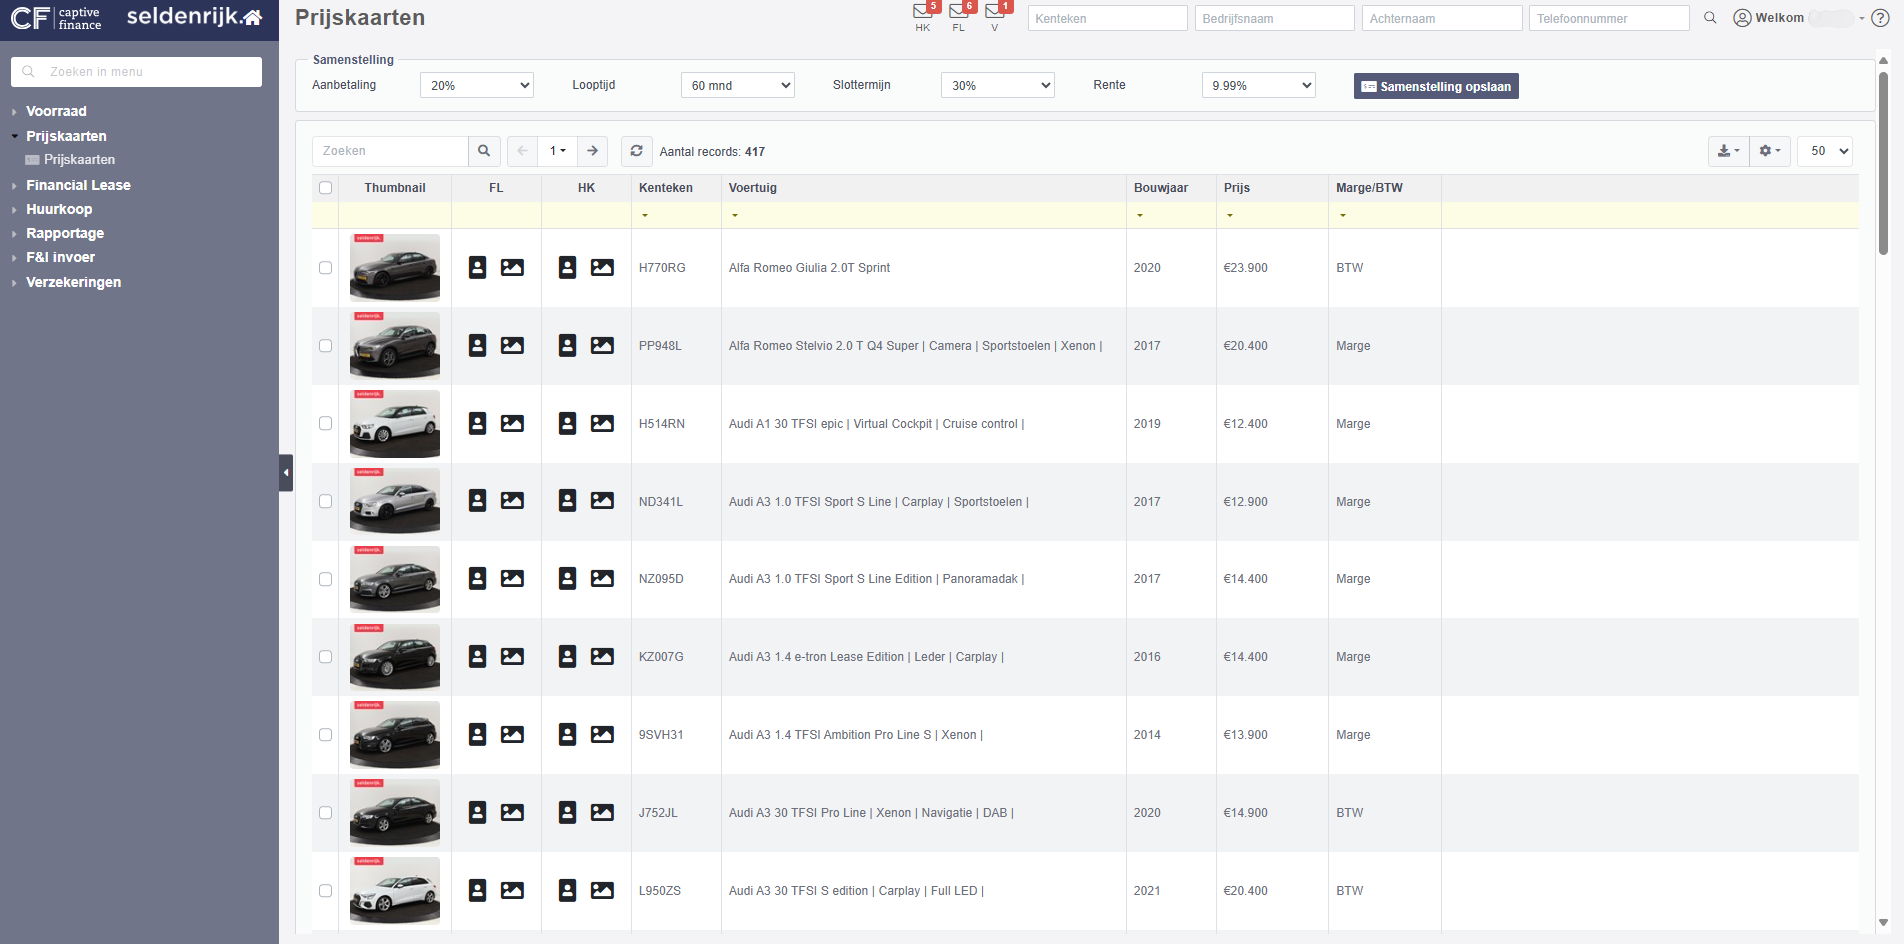1904x944 pixels.
Task: Click the top search magnifier icon
Action: coord(1710,18)
